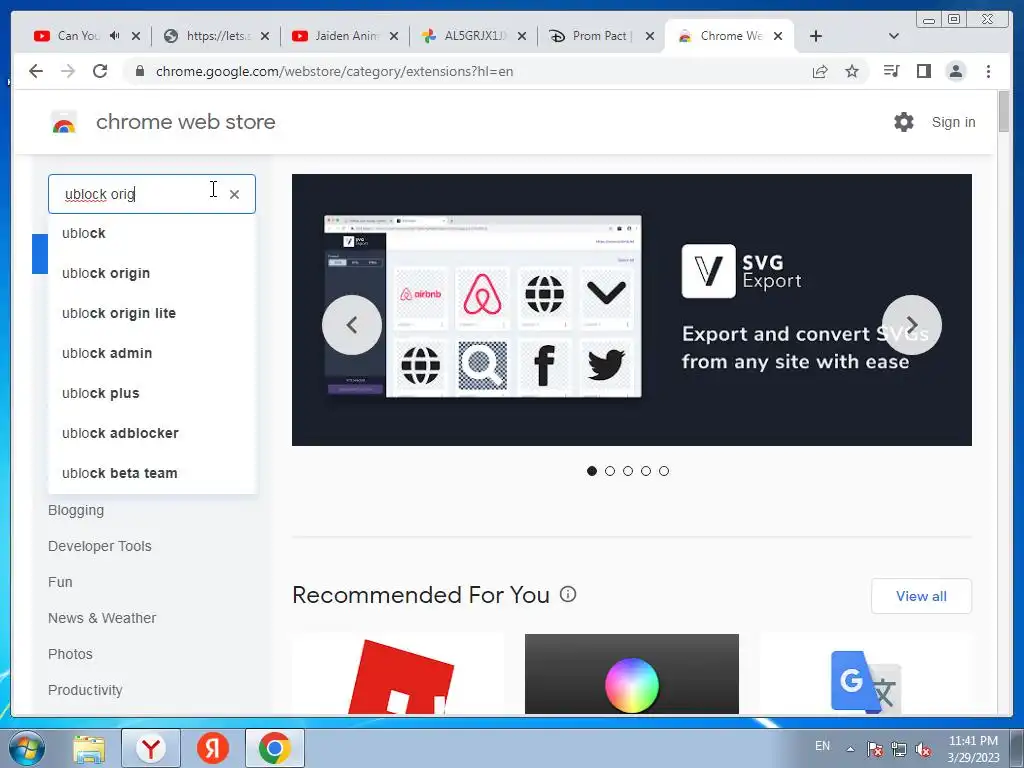Choose the 'ublock admin' suggestion
This screenshot has width=1024, height=768.
tap(152, 353)
